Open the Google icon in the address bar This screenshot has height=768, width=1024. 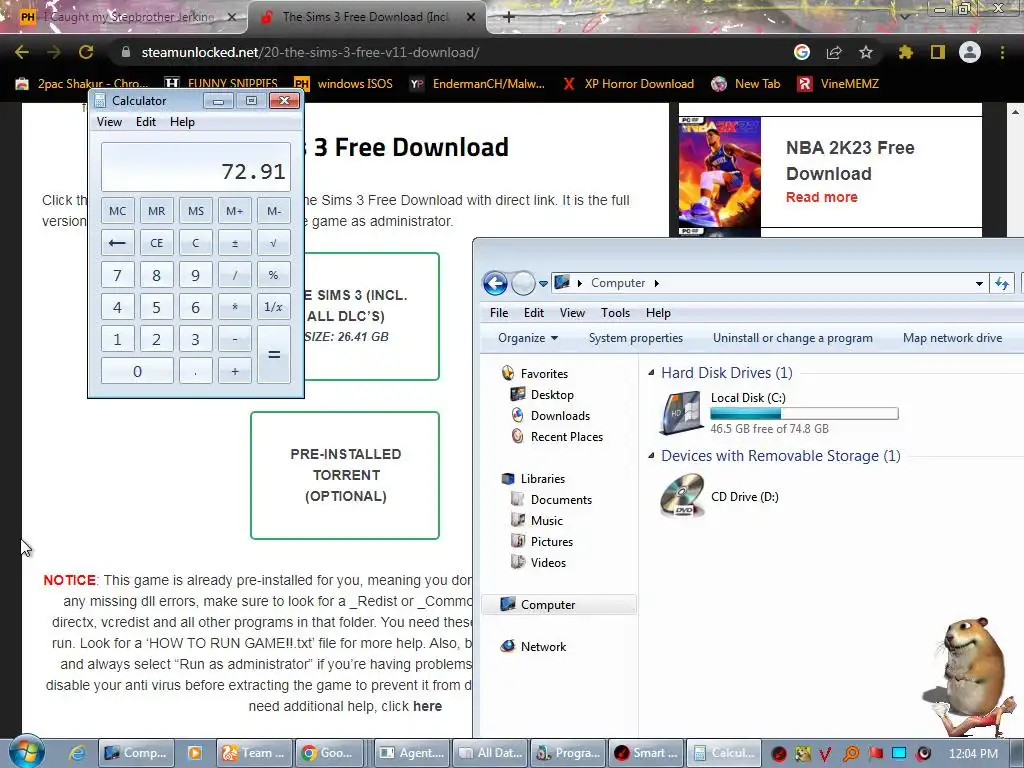pyautogui.click(x=802, y=52)
